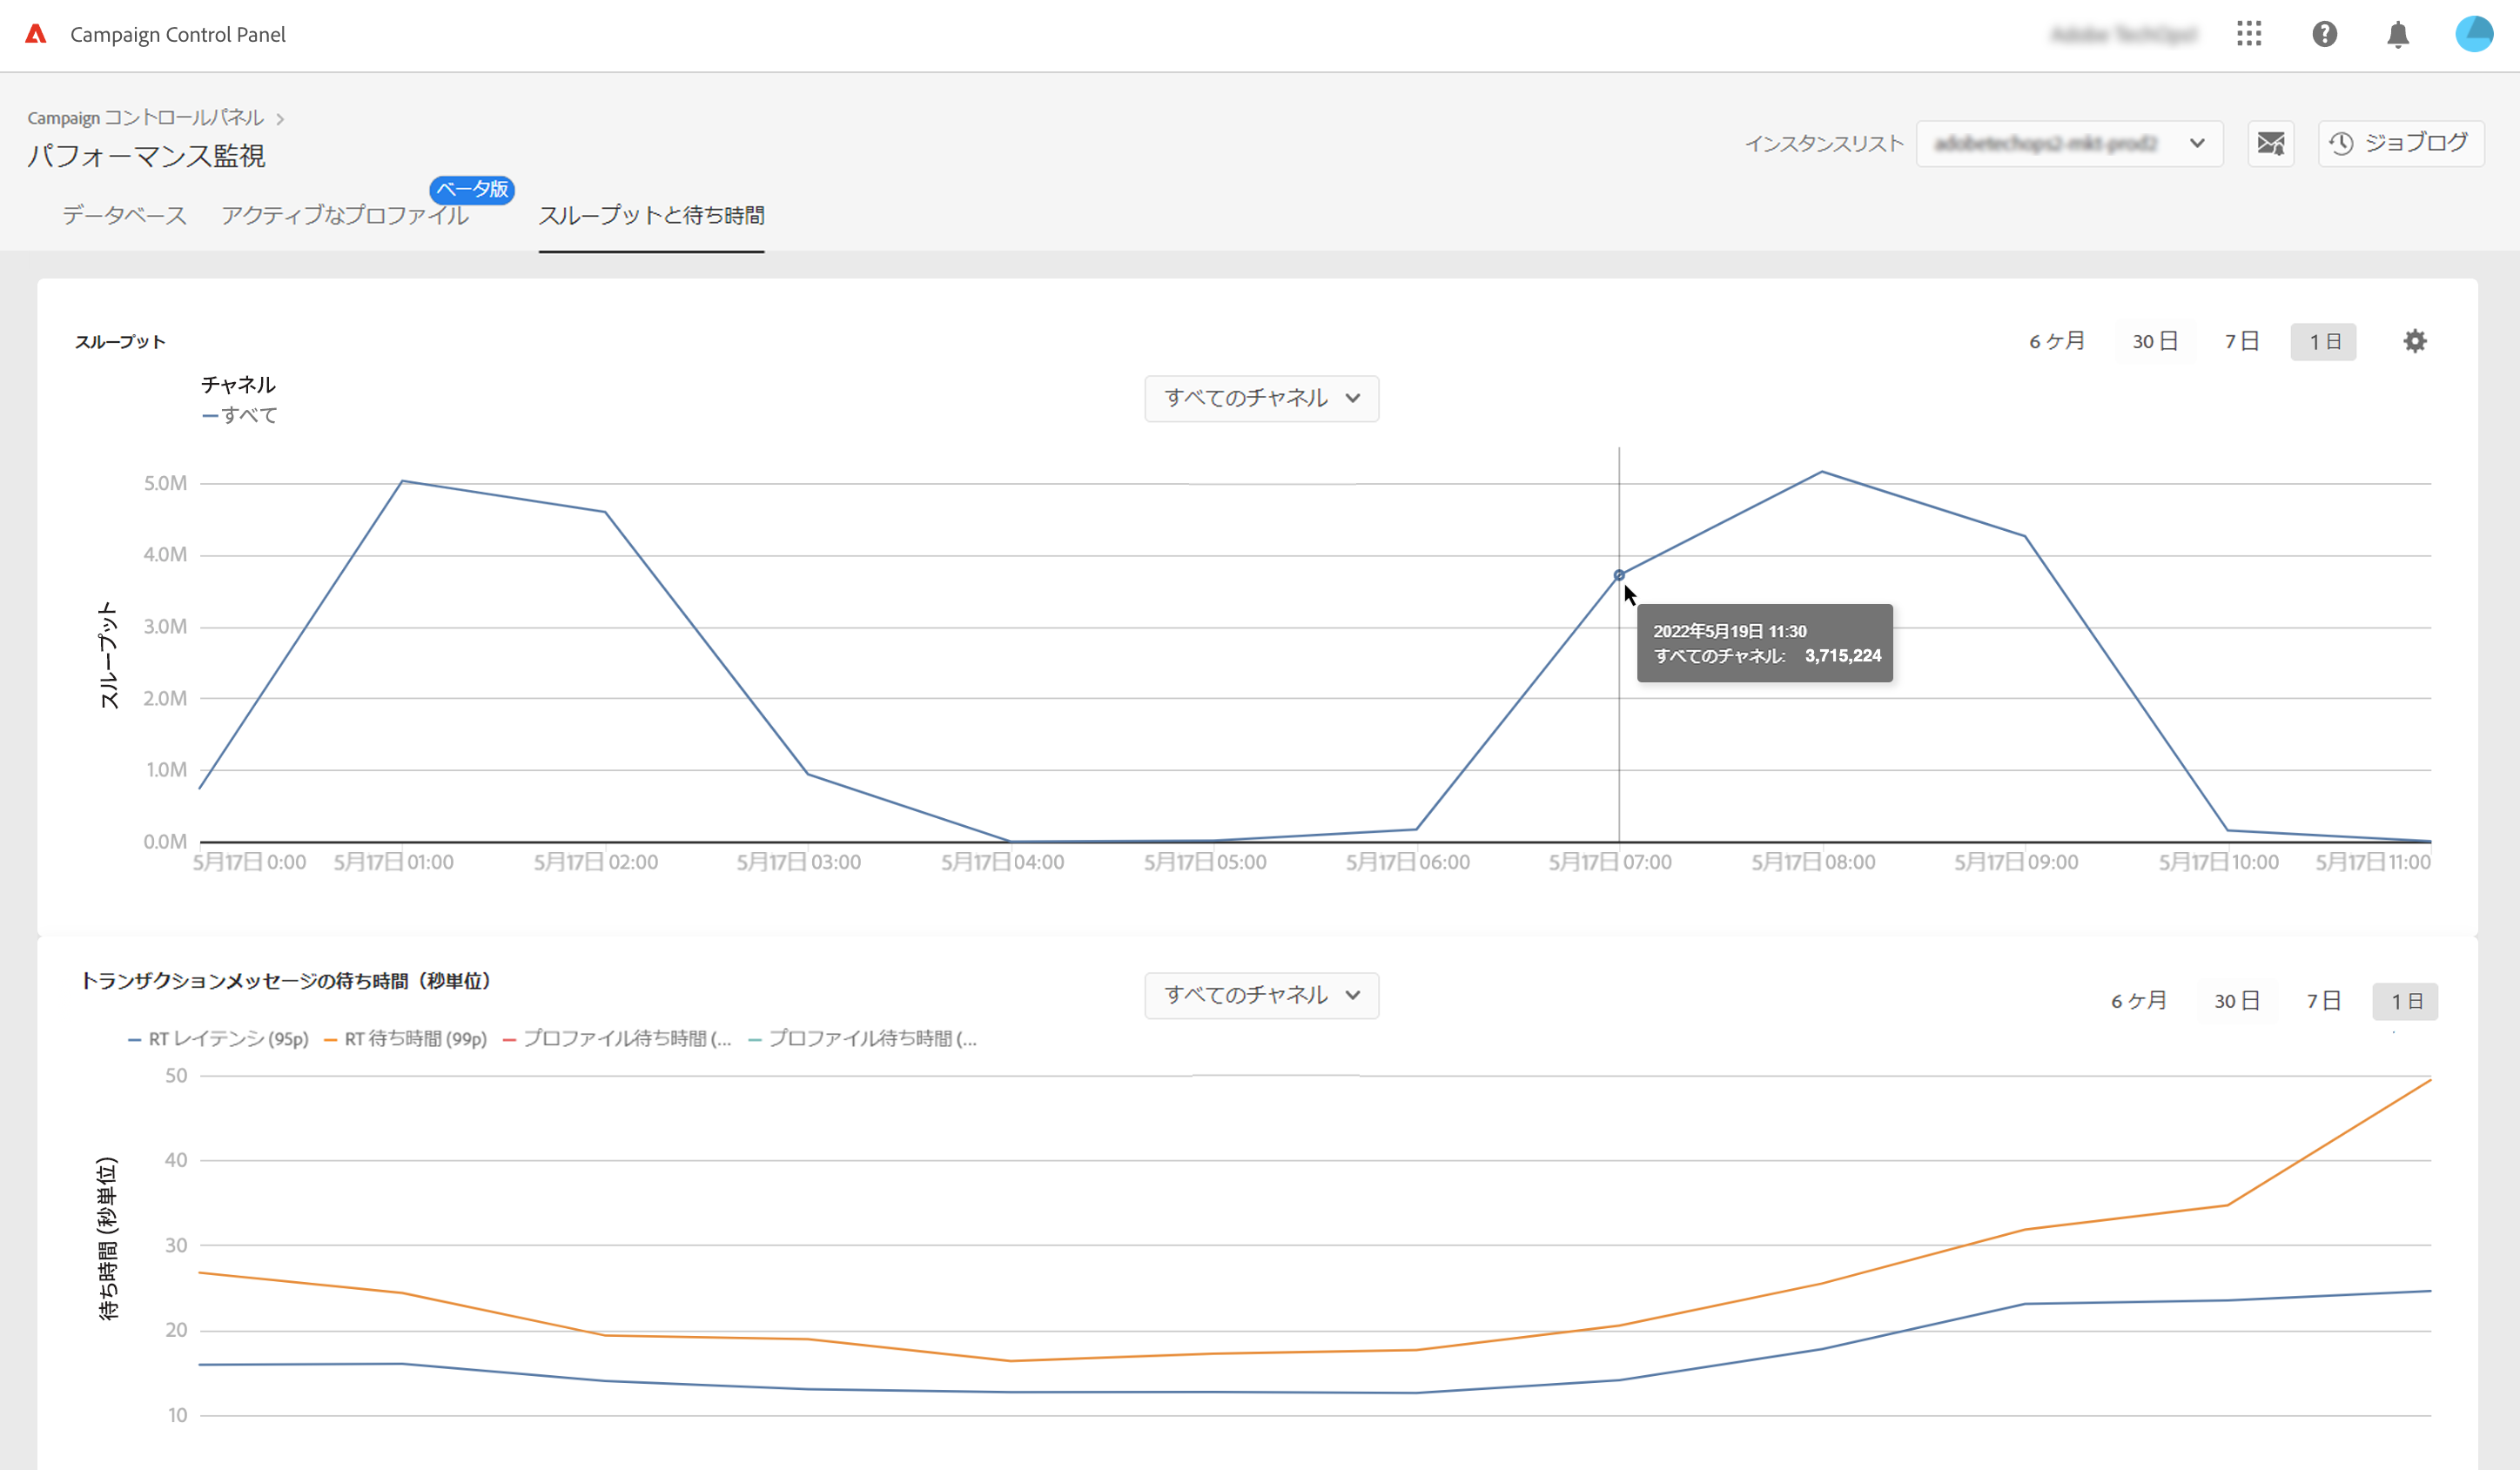Click the ジョブログ clock icon
This screenshot has width=2520, height=1470.
click(x=2342, y=143)
